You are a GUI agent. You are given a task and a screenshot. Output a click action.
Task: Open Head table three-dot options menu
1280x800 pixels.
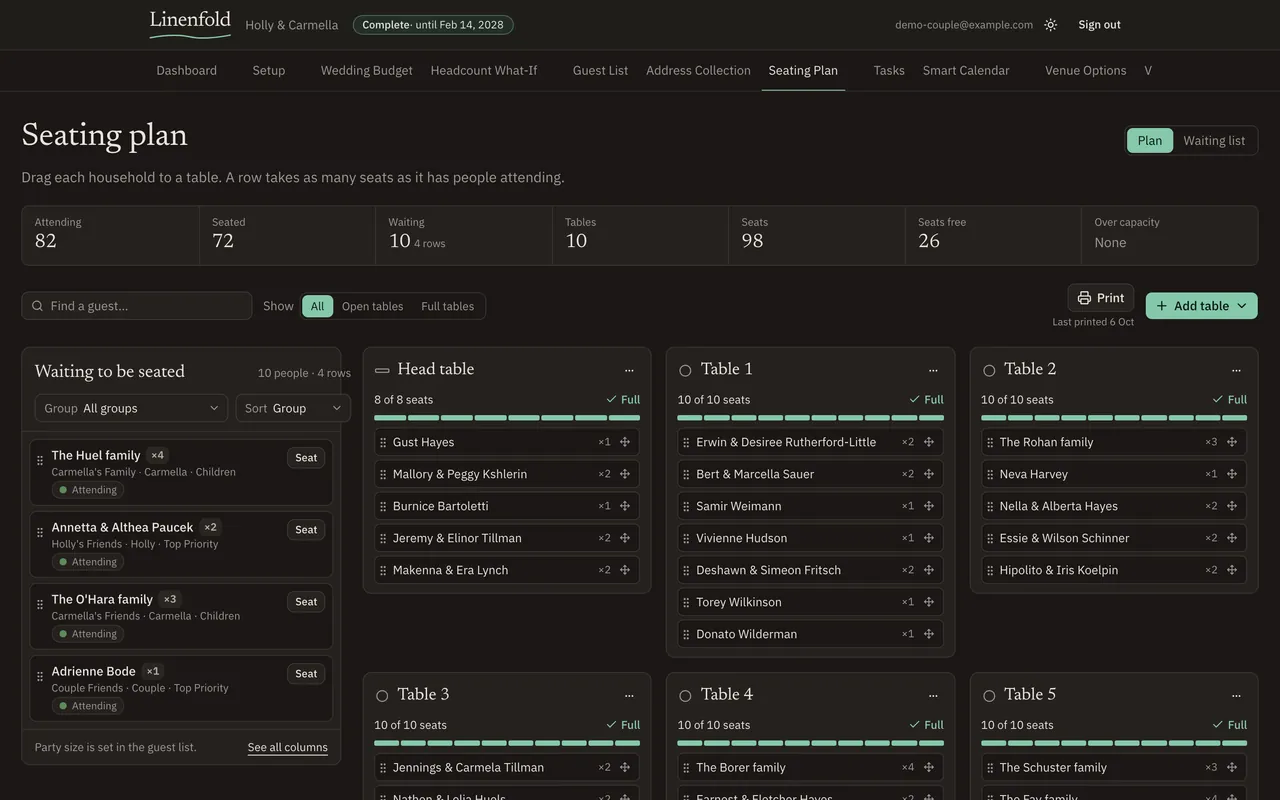[x=629, y=370]
